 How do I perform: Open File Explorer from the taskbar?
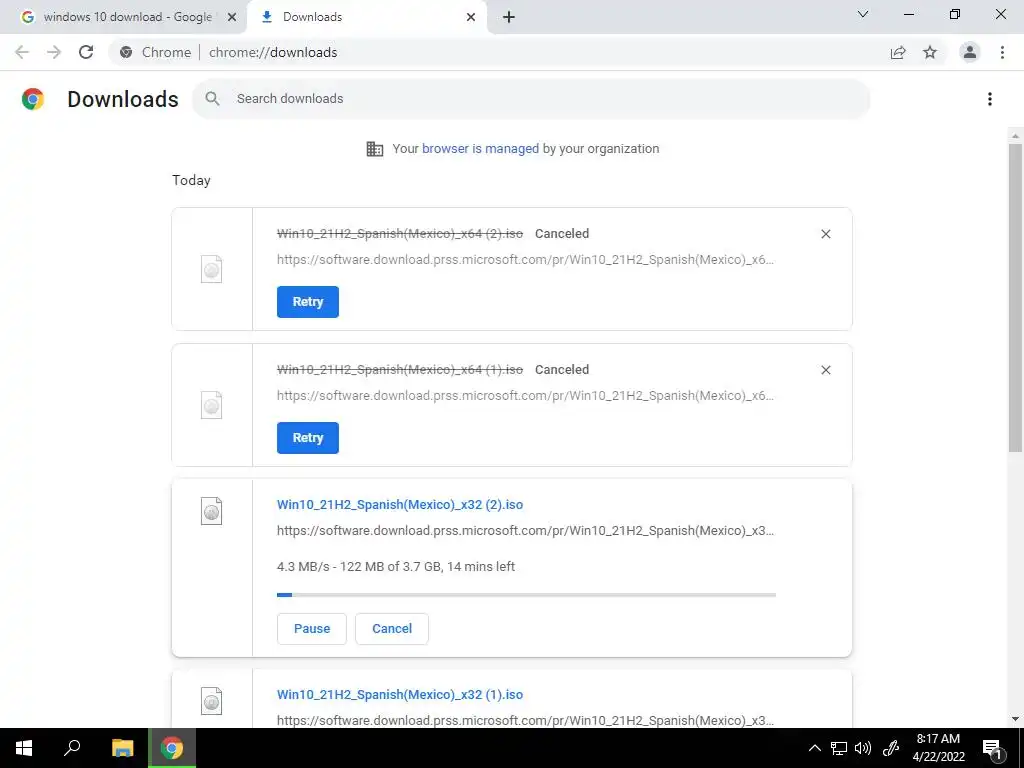tap(122, 748)
